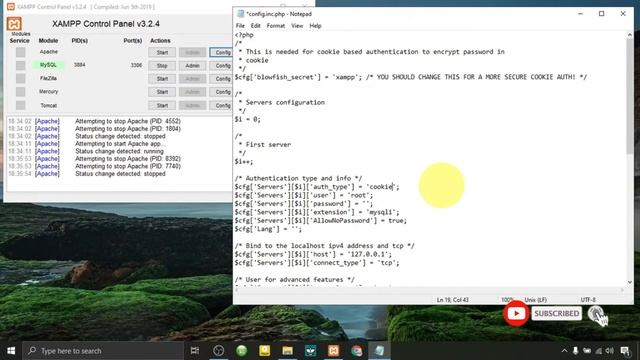The height and width of the screenshot is (360, 640).
Task: Switch to XAMPP via taskbar icon
Action: coord(333,351)
